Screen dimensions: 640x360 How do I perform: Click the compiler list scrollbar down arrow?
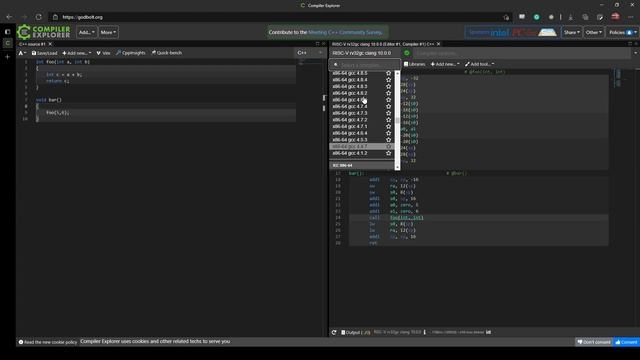[397, 167]
